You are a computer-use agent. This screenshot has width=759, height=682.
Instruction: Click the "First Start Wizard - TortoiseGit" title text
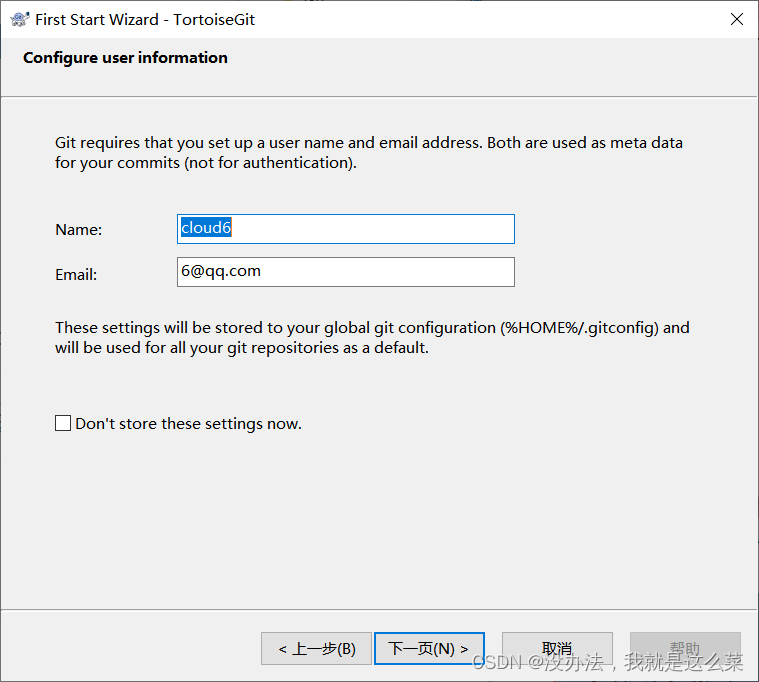[145, 19]
